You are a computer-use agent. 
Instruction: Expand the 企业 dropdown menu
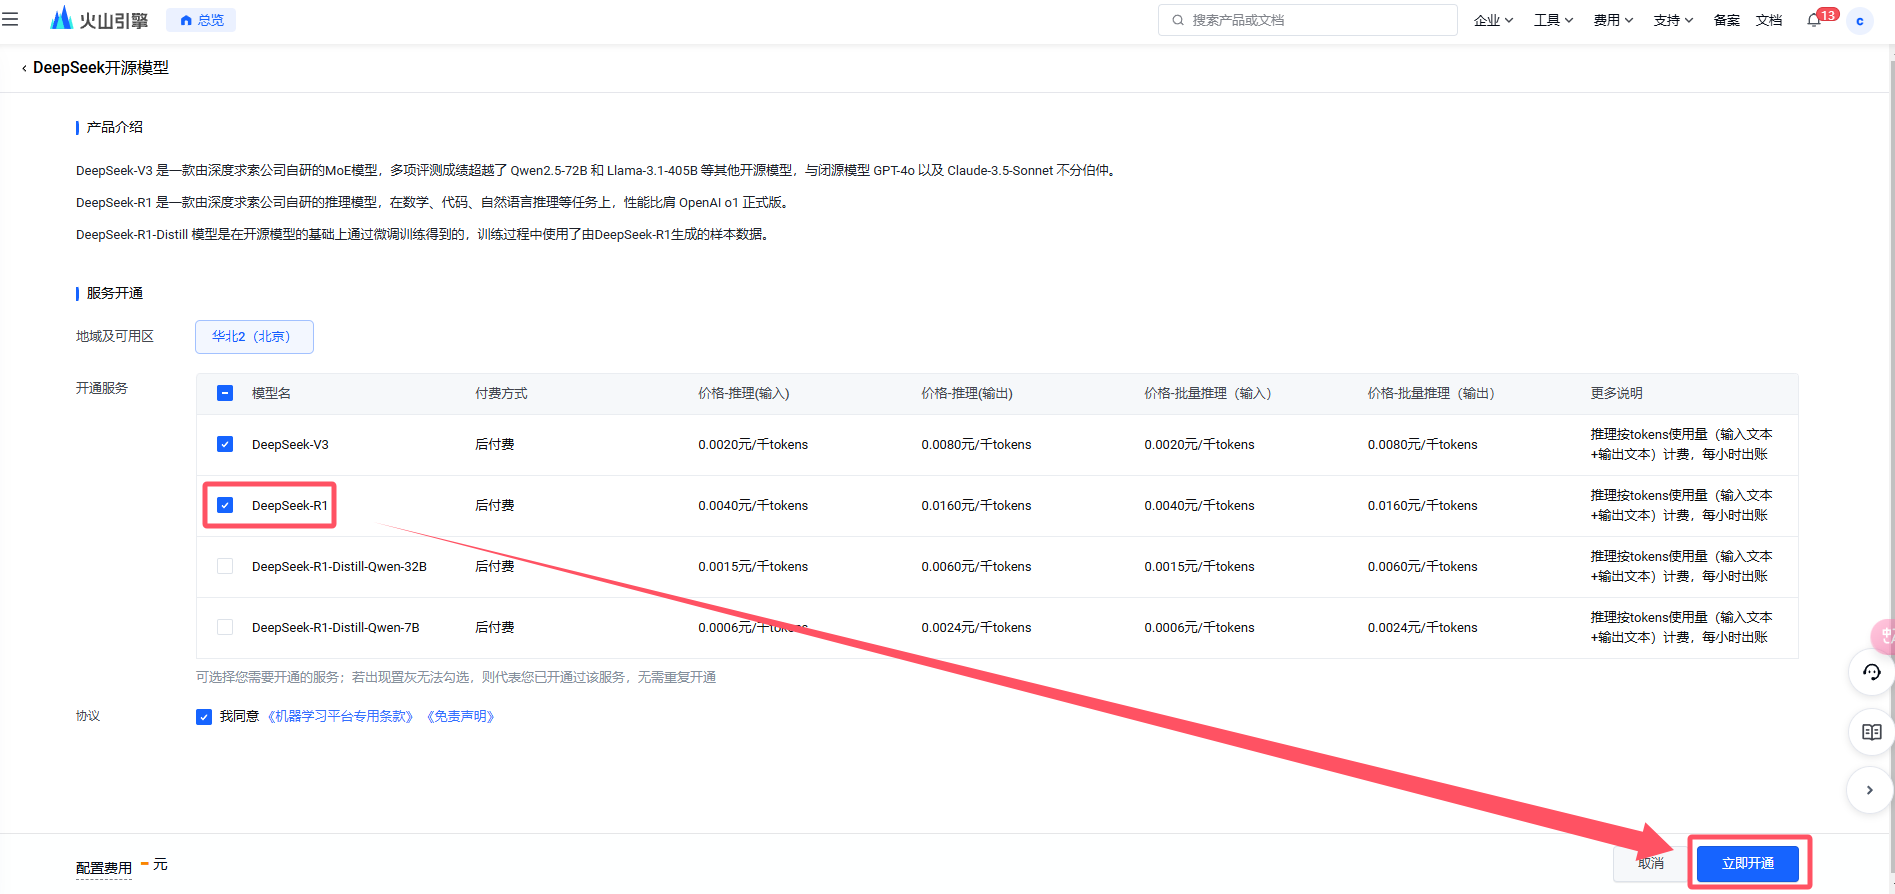click(x=1493, y=20)
